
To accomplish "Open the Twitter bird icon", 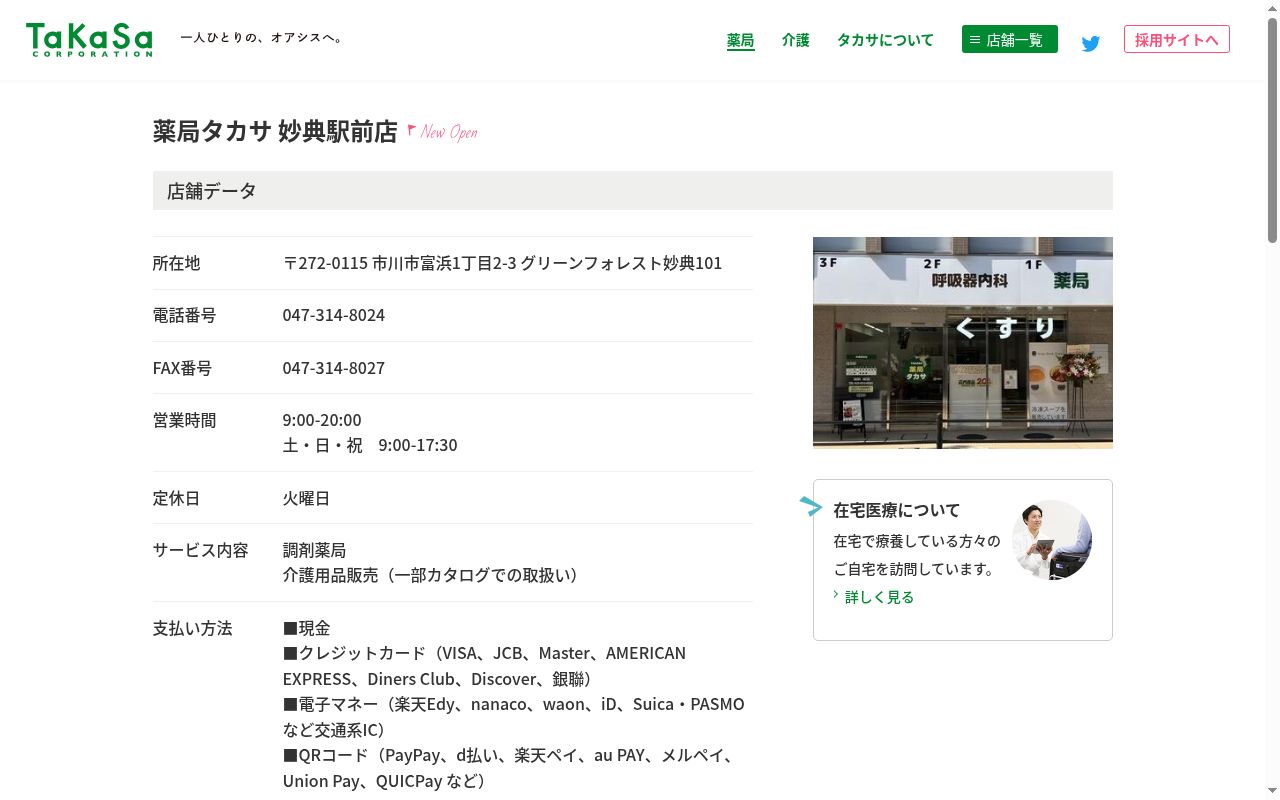I will pyautogui.click(x=1091, y=43).
